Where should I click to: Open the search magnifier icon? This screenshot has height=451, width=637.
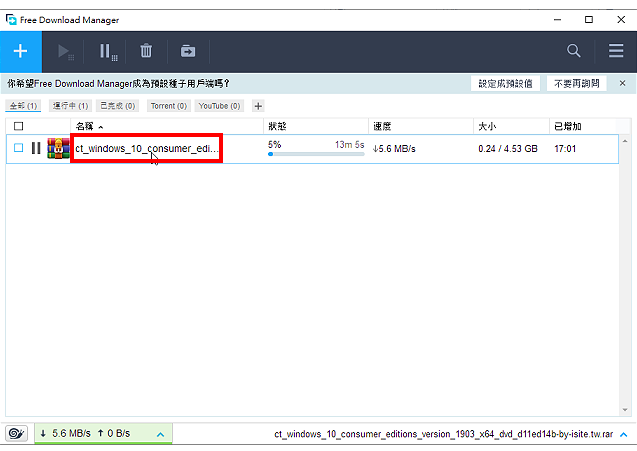click(574, 51)
